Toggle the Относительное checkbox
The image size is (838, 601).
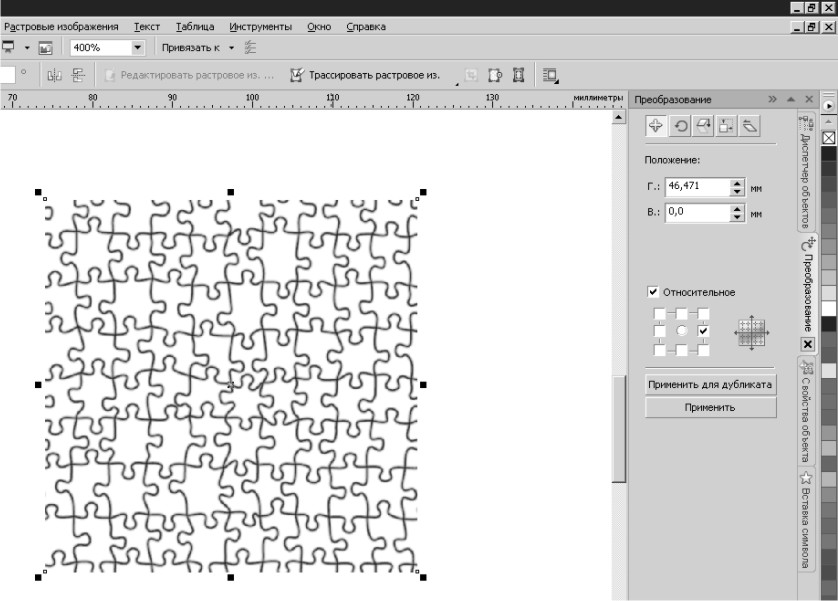click(653, 292)
